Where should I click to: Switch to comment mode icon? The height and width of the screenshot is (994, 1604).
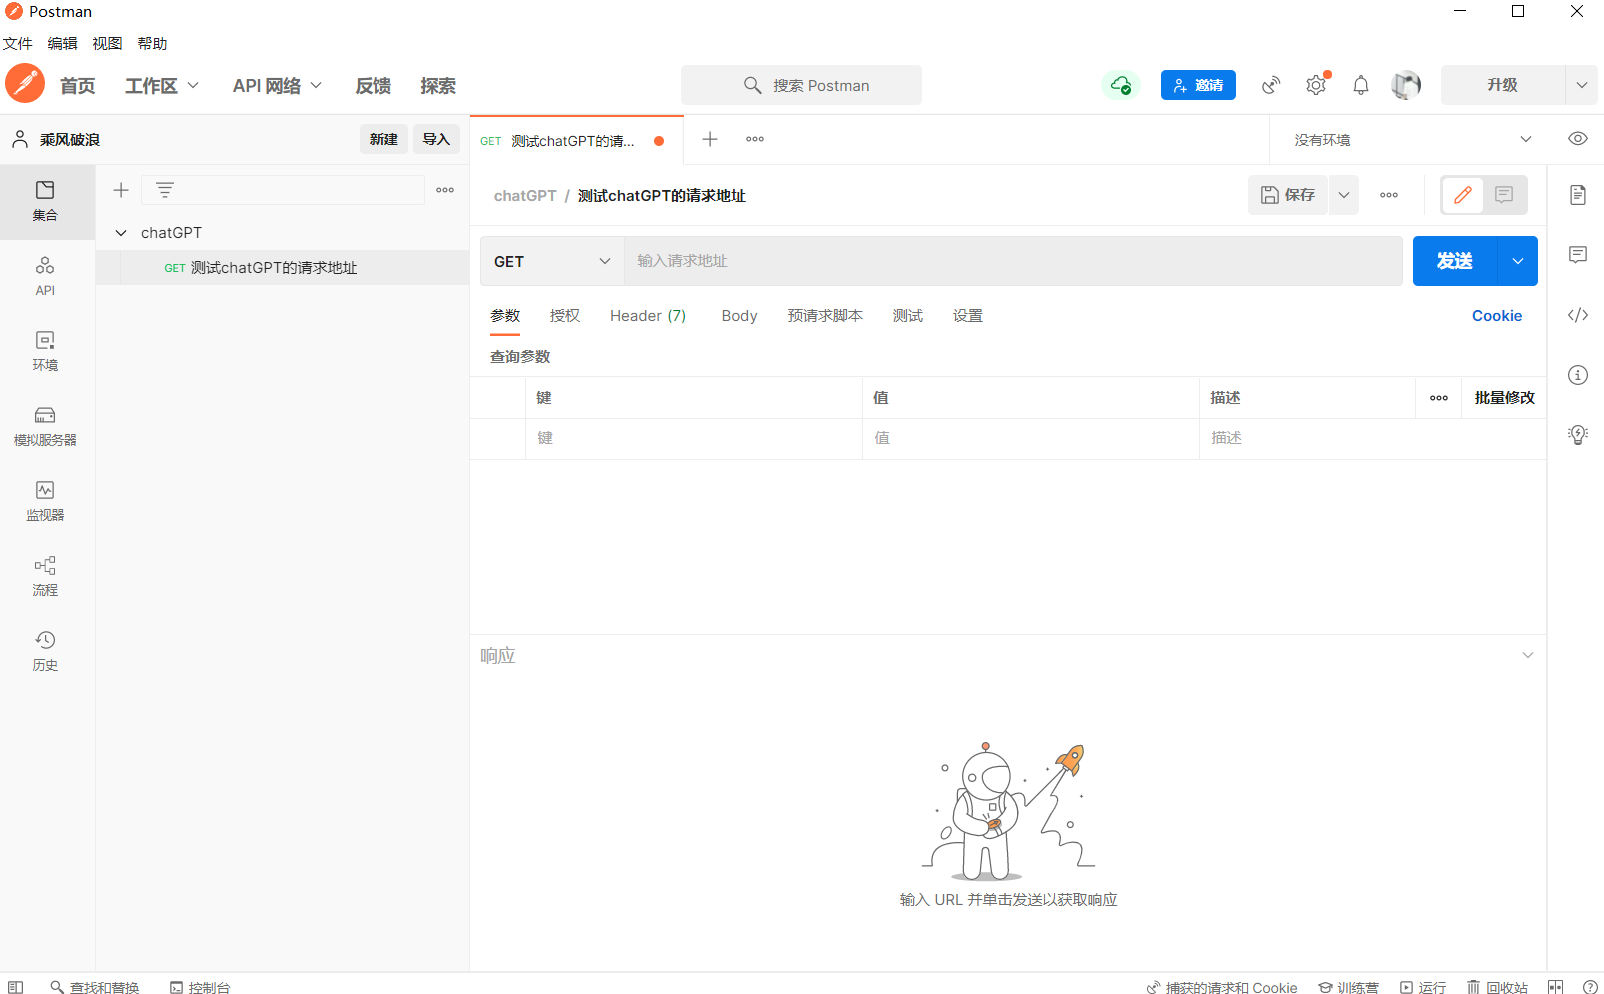[x=1504, y=195]
